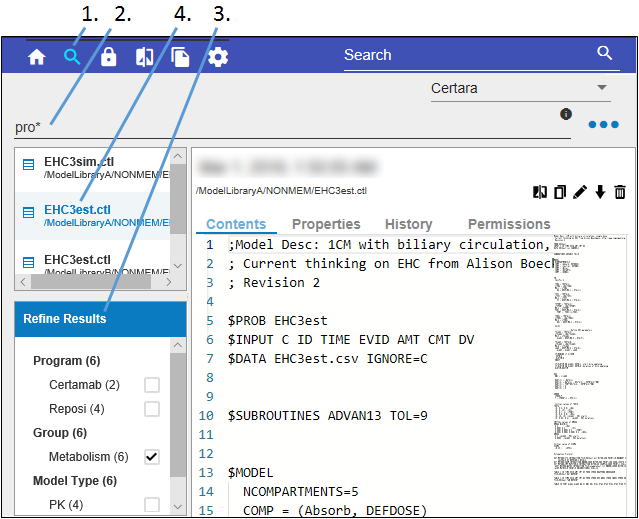Click results list scroll up arrow

pyautogui.click(x=178, y=156)
